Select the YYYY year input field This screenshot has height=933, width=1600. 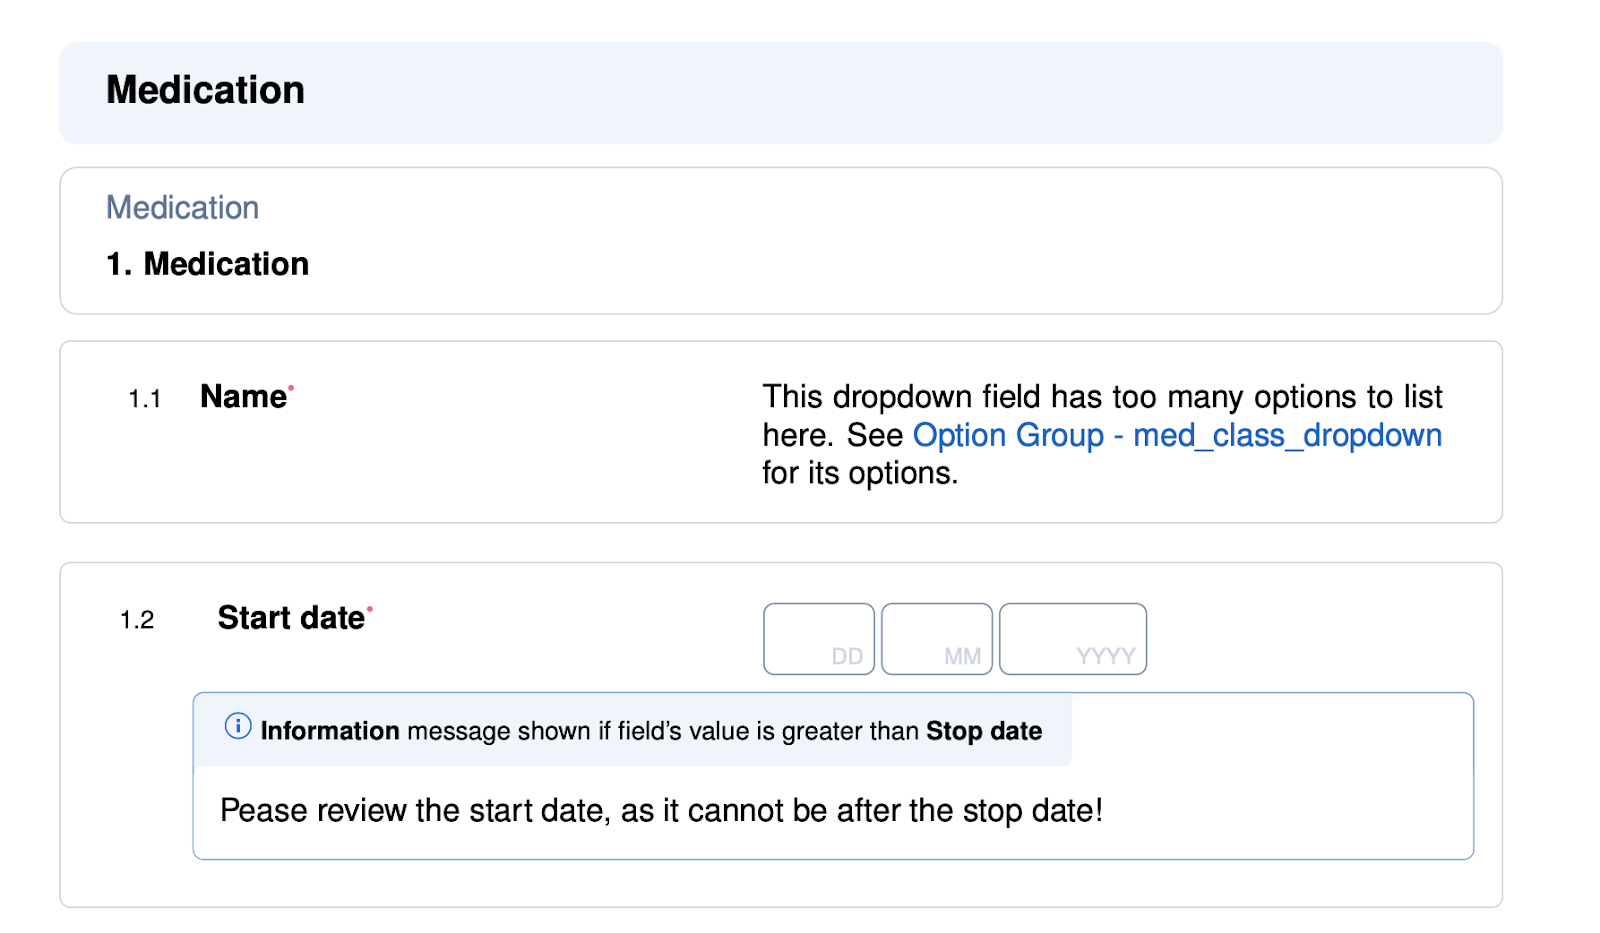[1072, 639]
